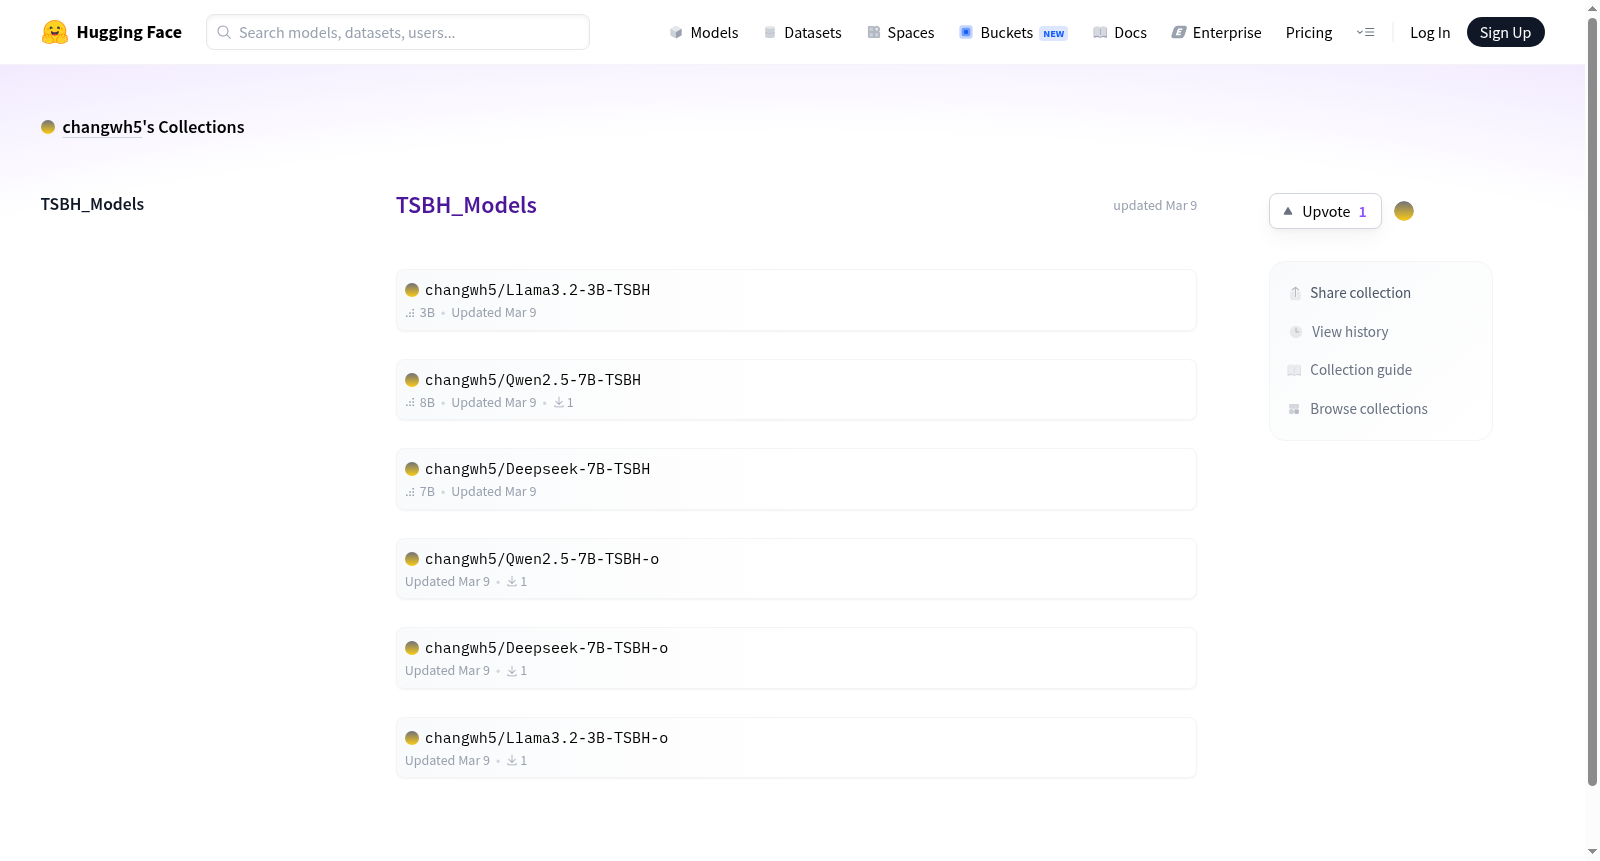
Task: Click the page vertical scrollbar
Action: (x=1592, y=400)
